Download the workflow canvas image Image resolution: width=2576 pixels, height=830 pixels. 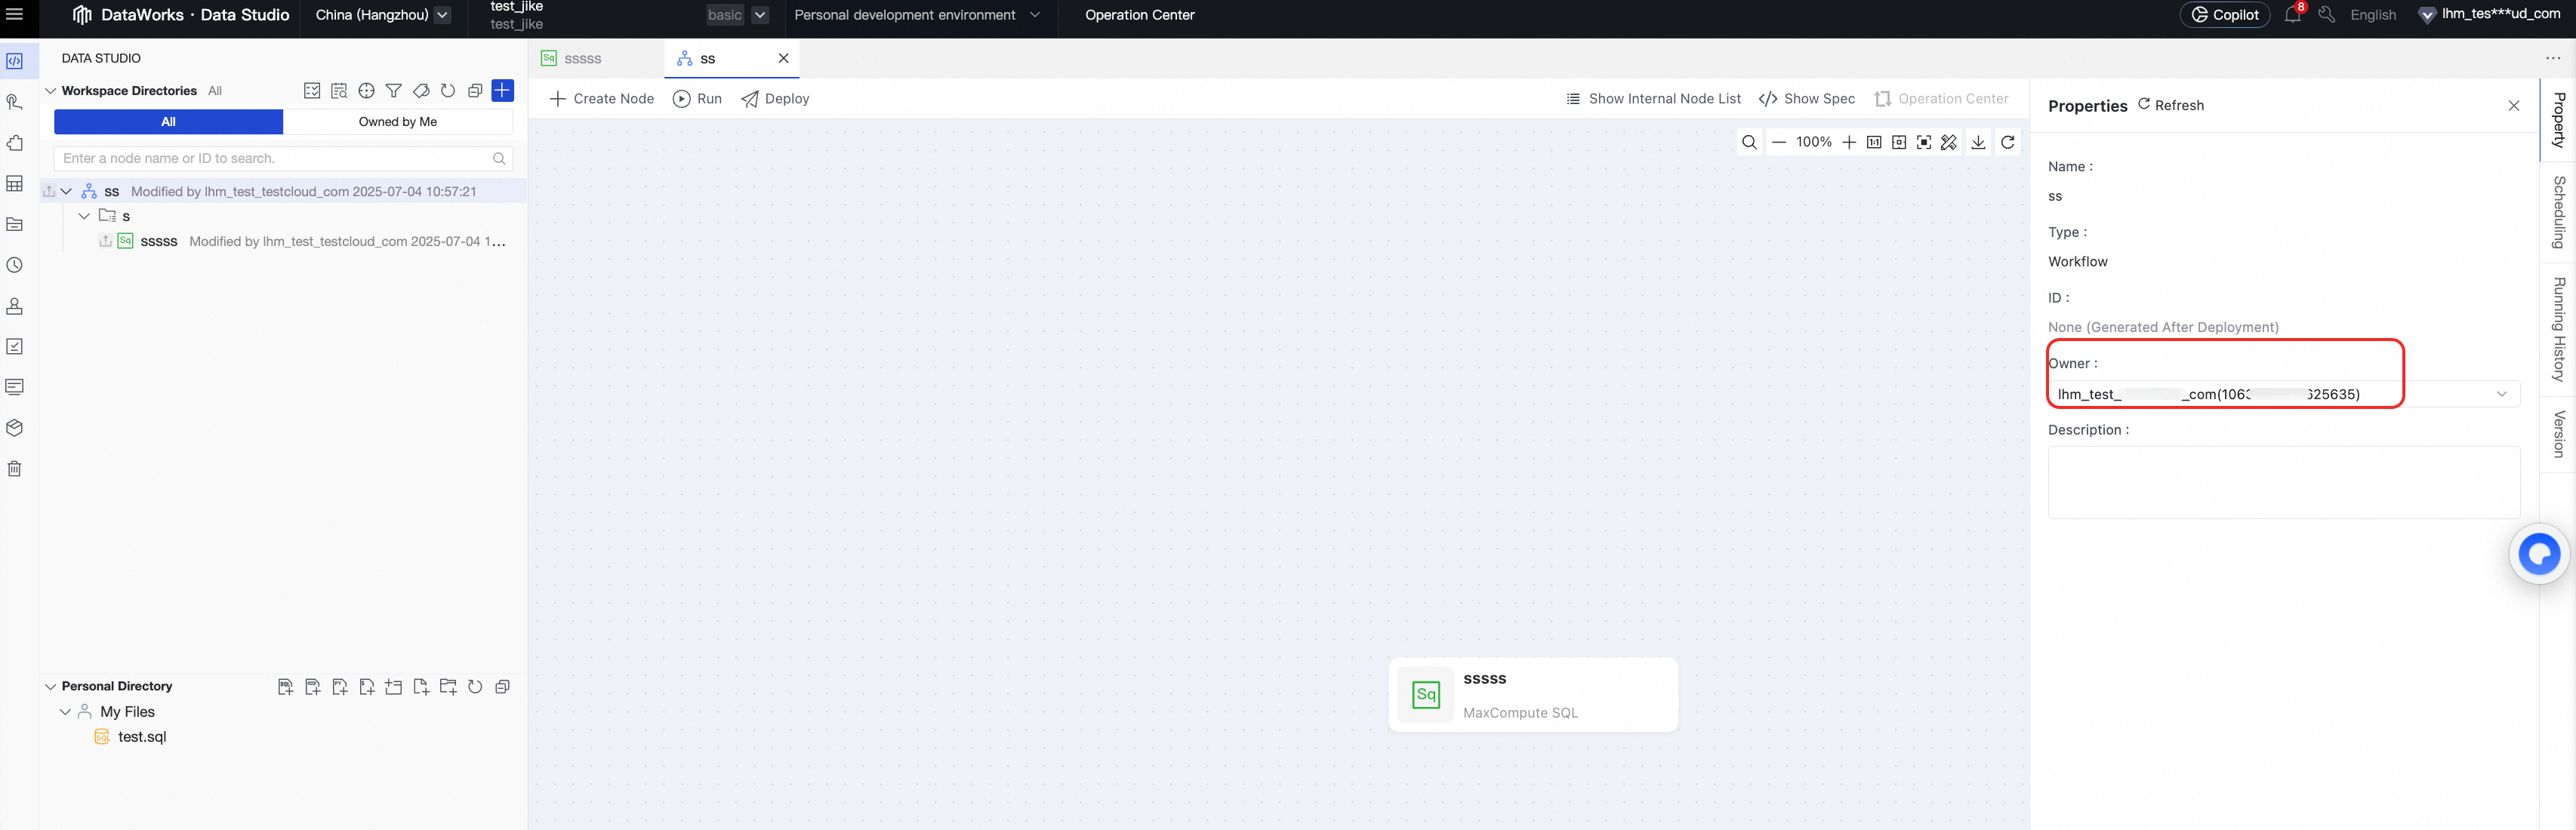[1978, 142]
